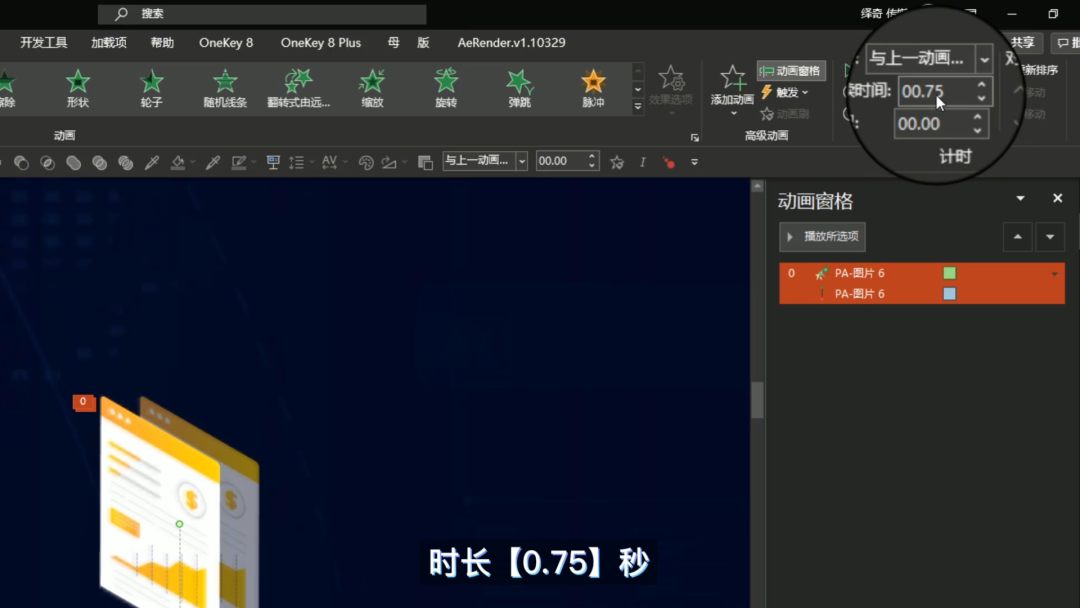Apply the 缩放 (Zoom) animation effect

click(372, 88)
